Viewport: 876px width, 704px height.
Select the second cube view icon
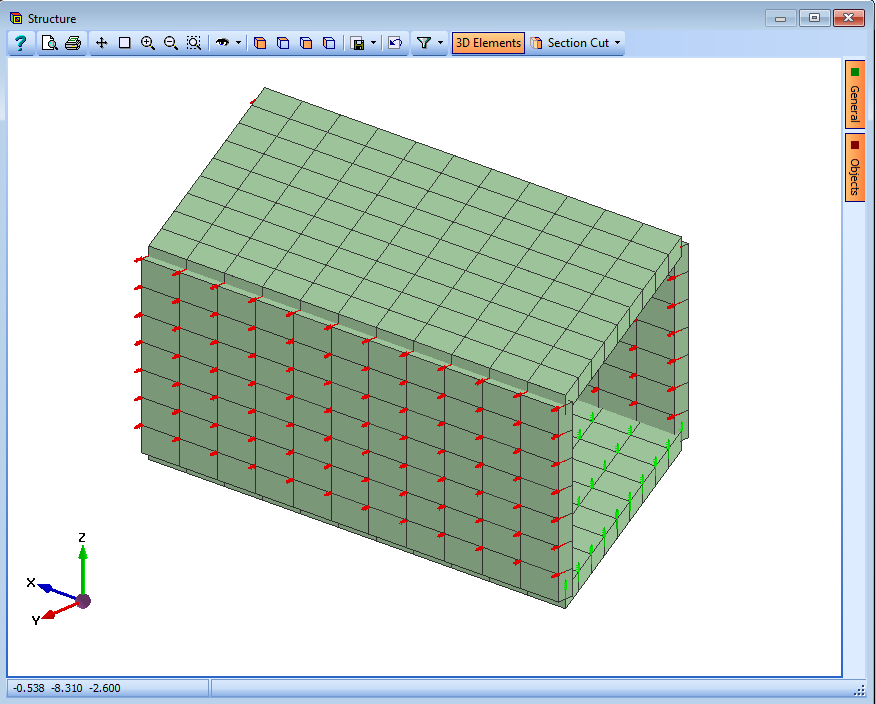tap(283, 43)
